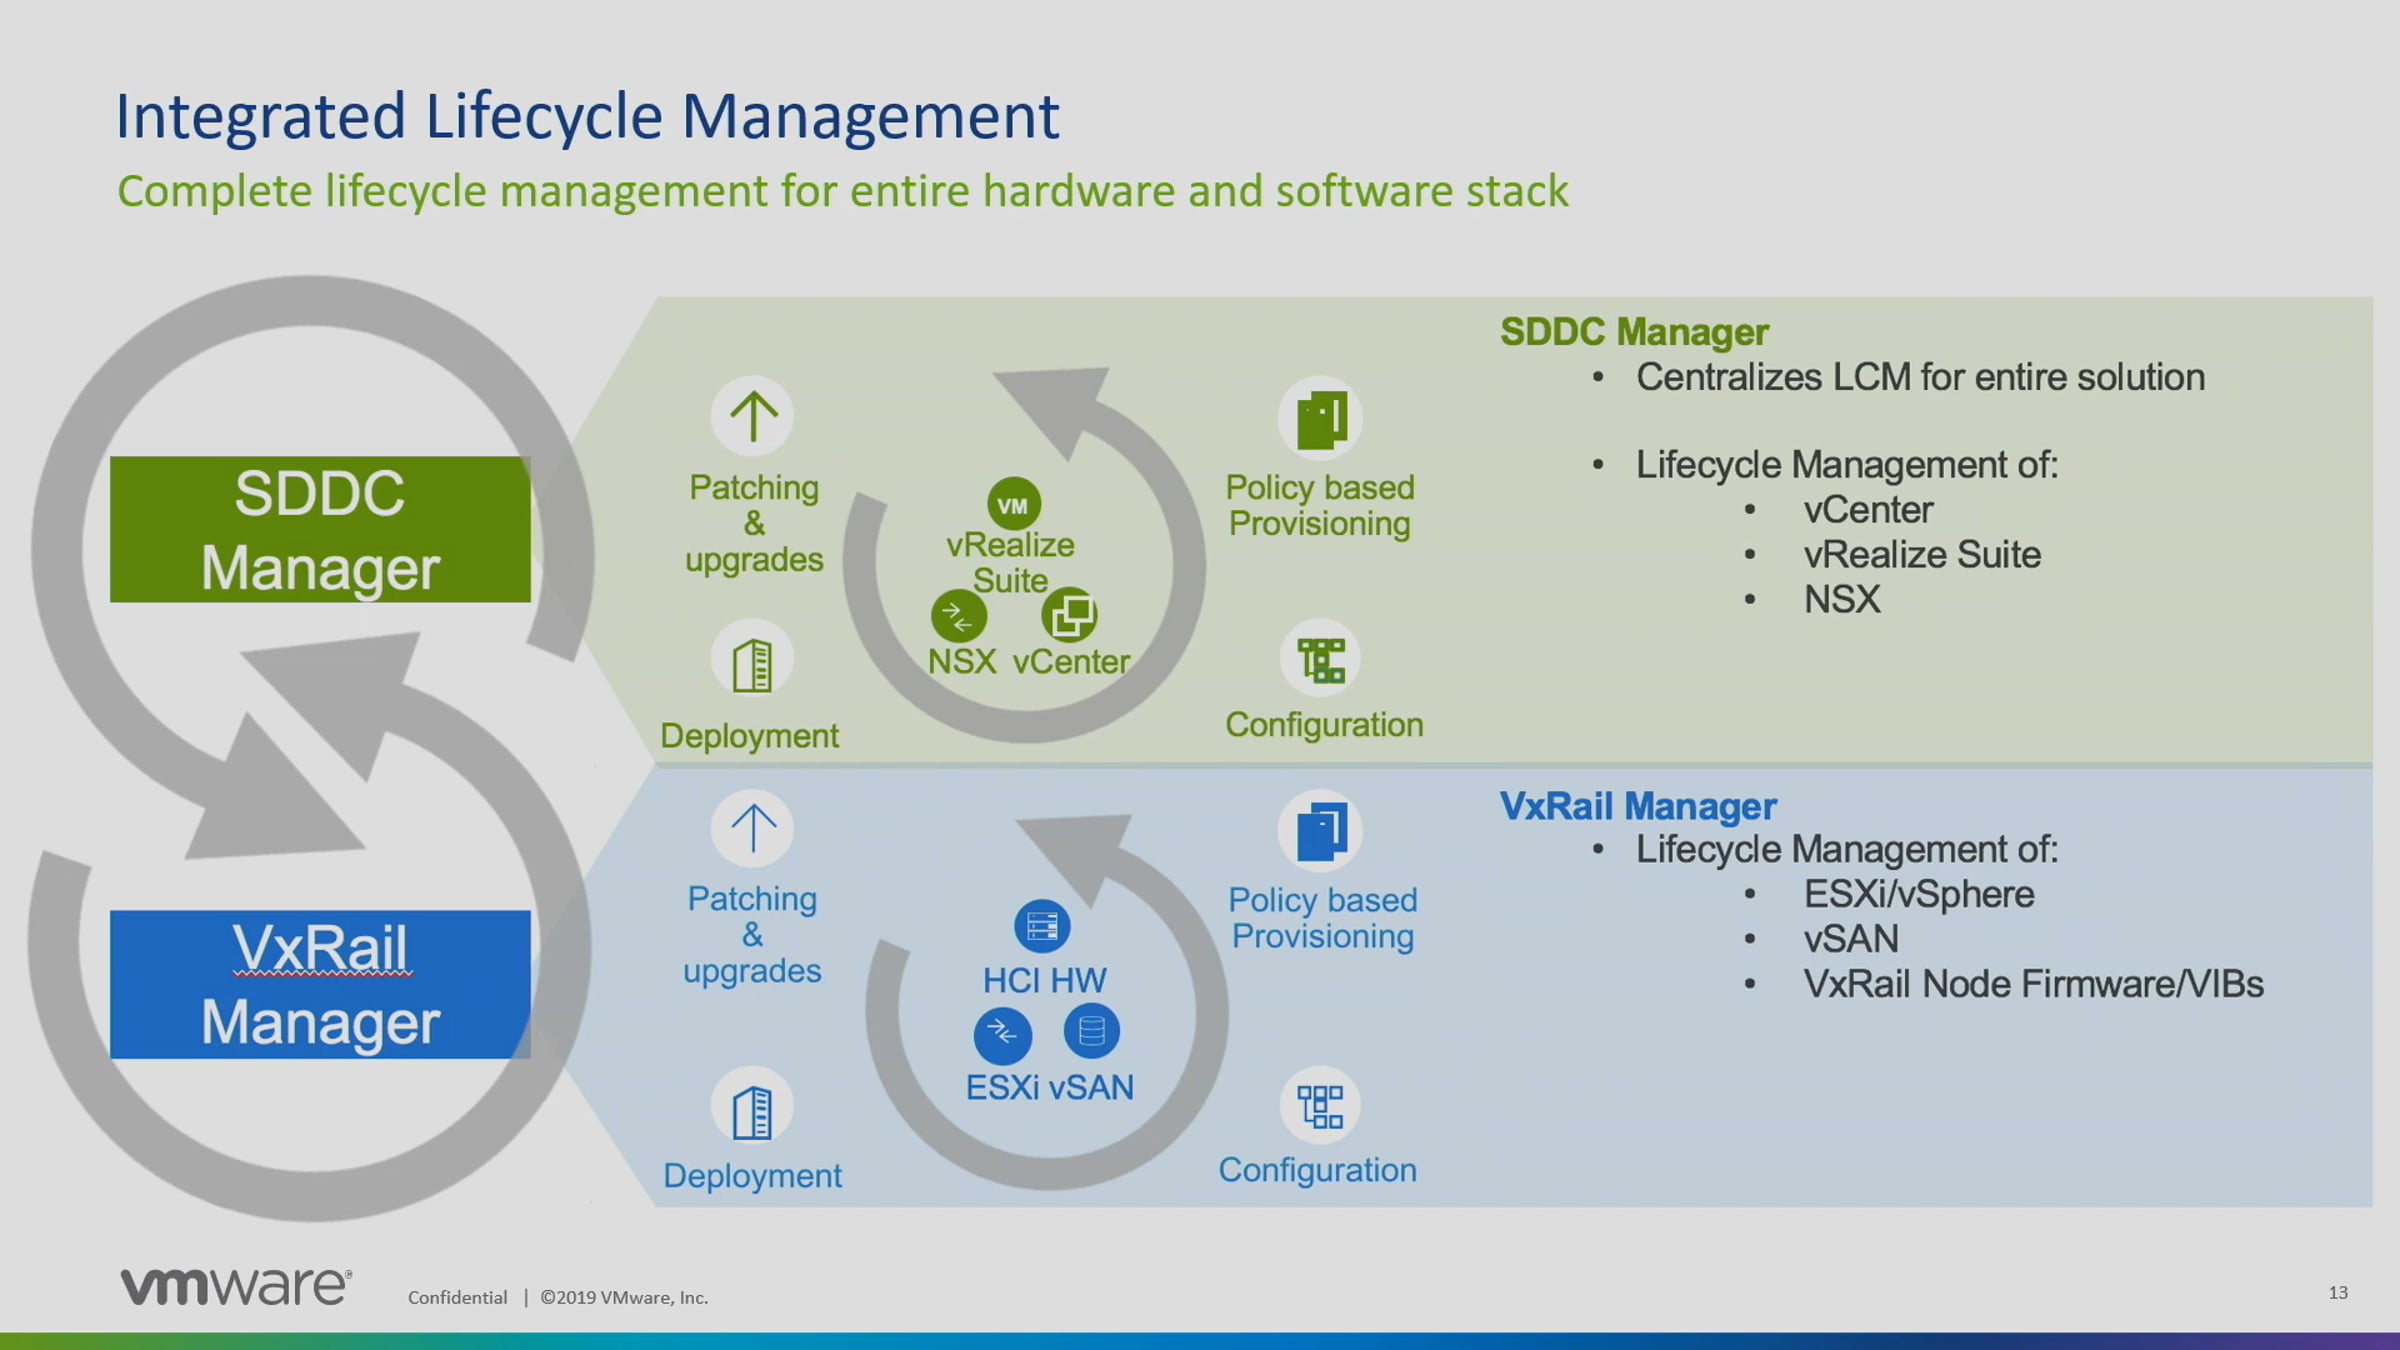This screenshot has height=1350, width=2400.
Task: Click the VxRail Node Firmware/VIBs bullet
Action: (x=2032, y=984)
